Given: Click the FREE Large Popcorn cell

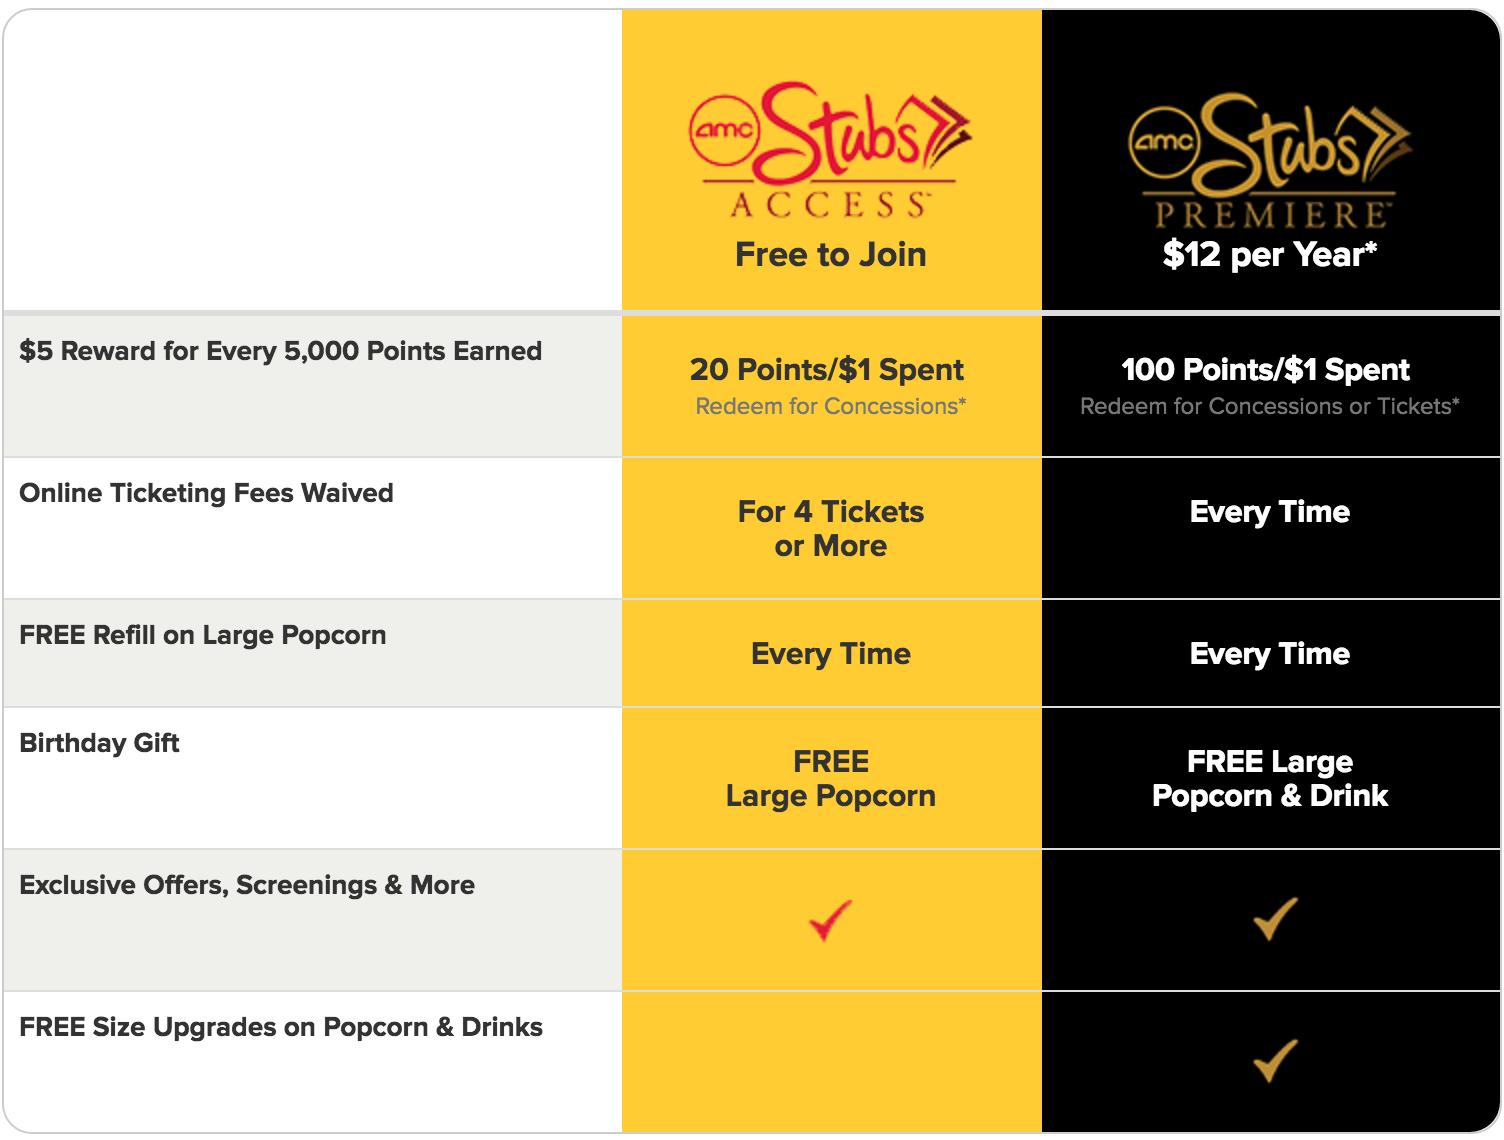Looking at the screenshot, I should 830,779.
